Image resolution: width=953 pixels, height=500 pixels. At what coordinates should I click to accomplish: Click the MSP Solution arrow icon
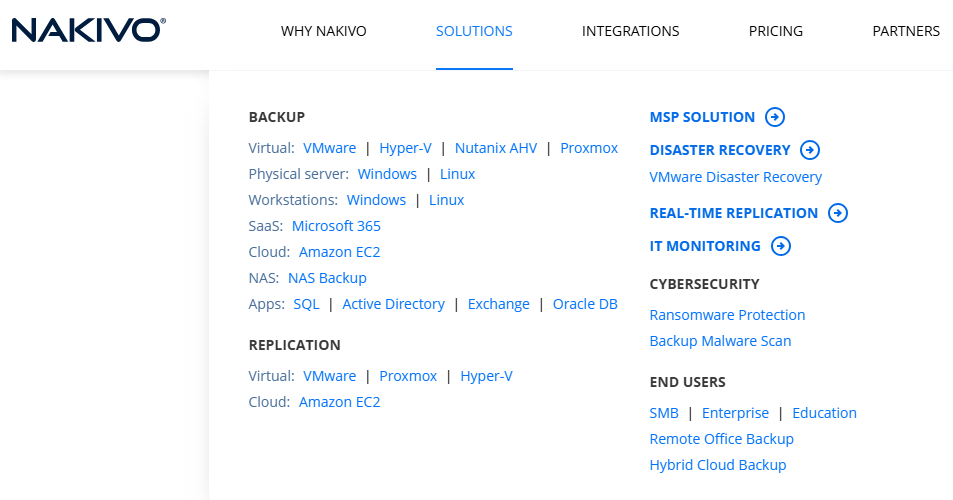tap(775, 117)
